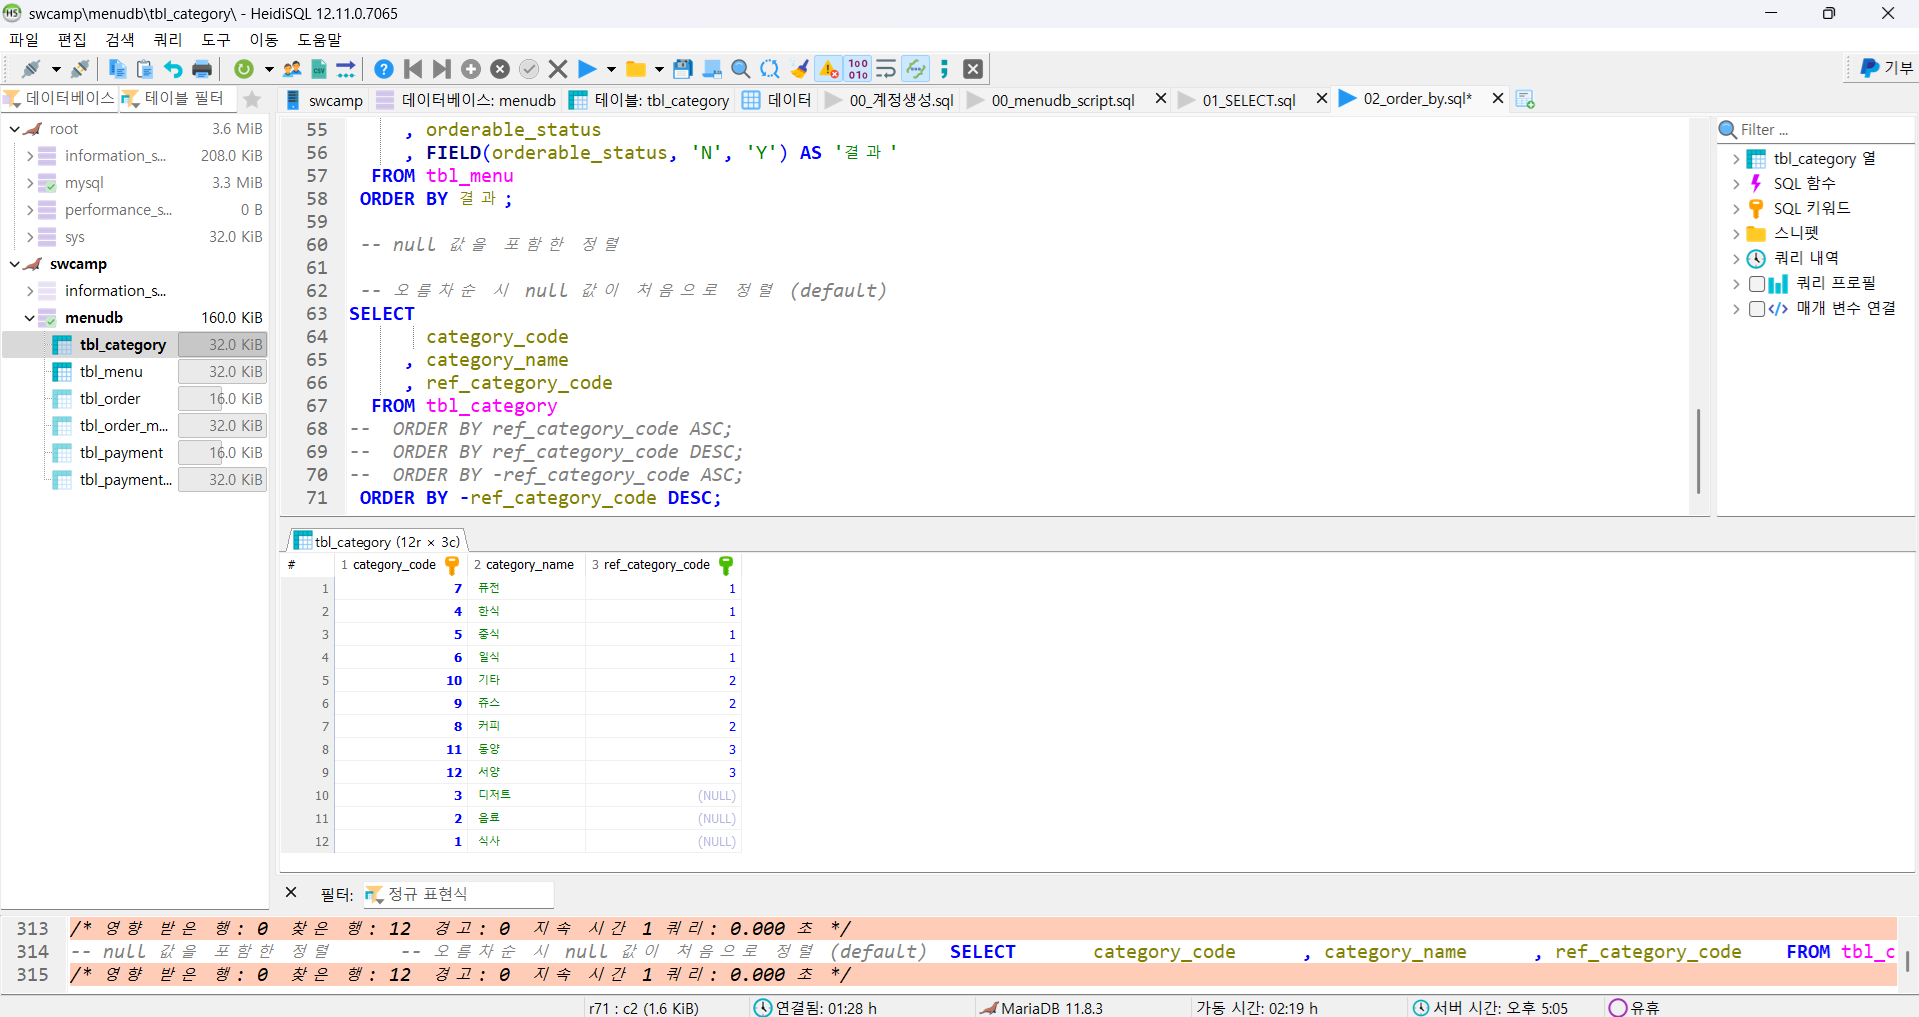Viewport: 1919px width, 1017px height.
Task: Click the helper panel Filter input field
Action: pos(1820,130)
